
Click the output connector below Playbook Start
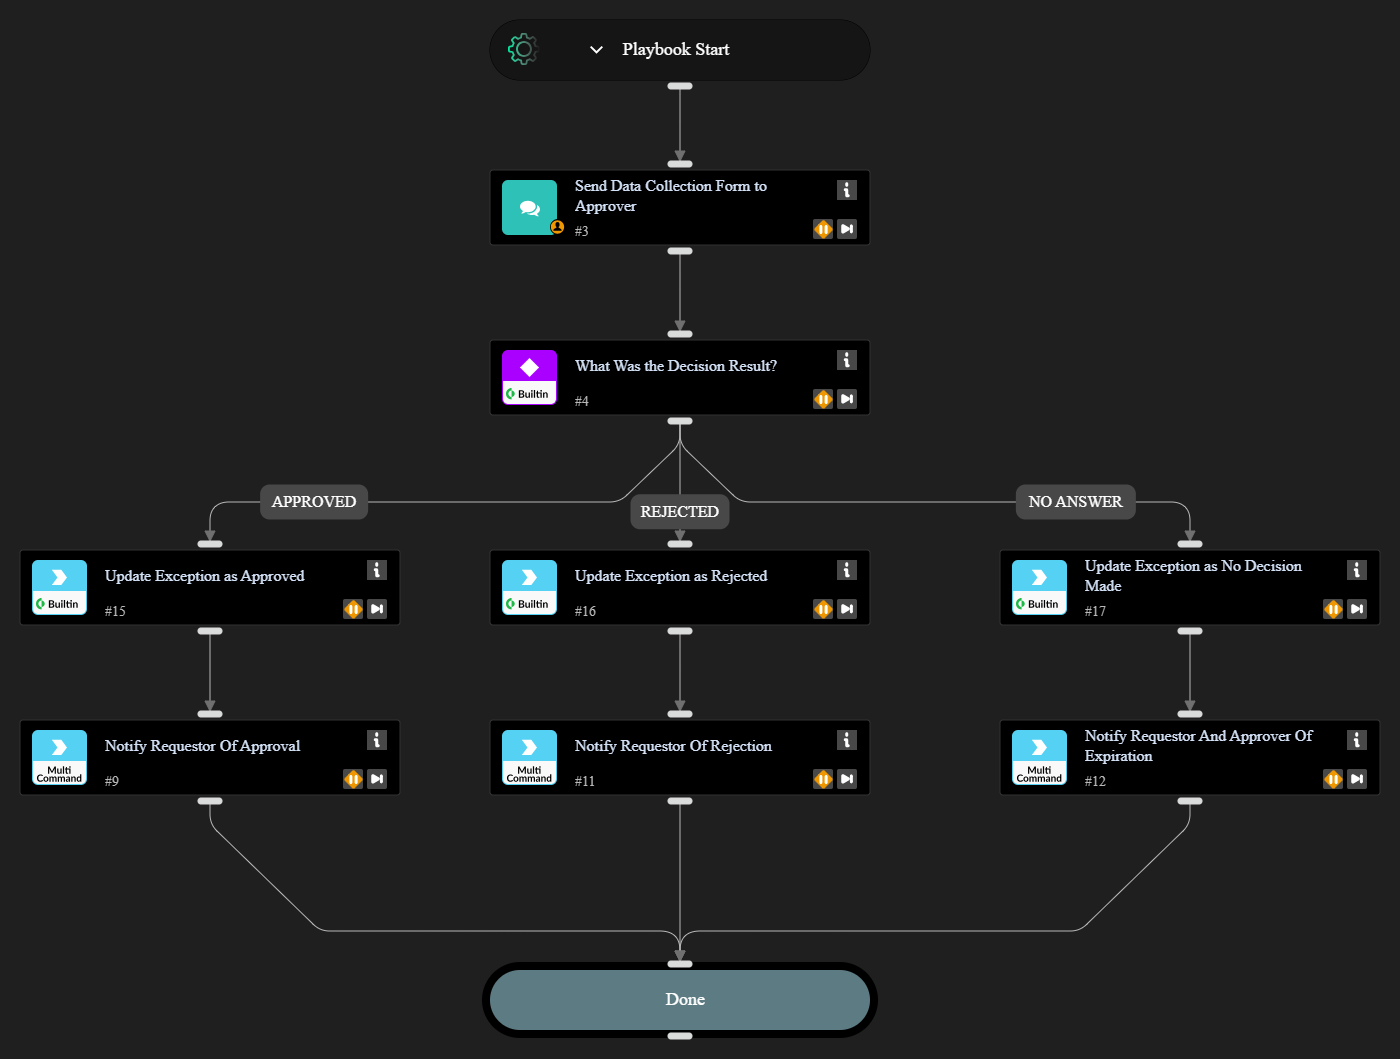point(680,86)
